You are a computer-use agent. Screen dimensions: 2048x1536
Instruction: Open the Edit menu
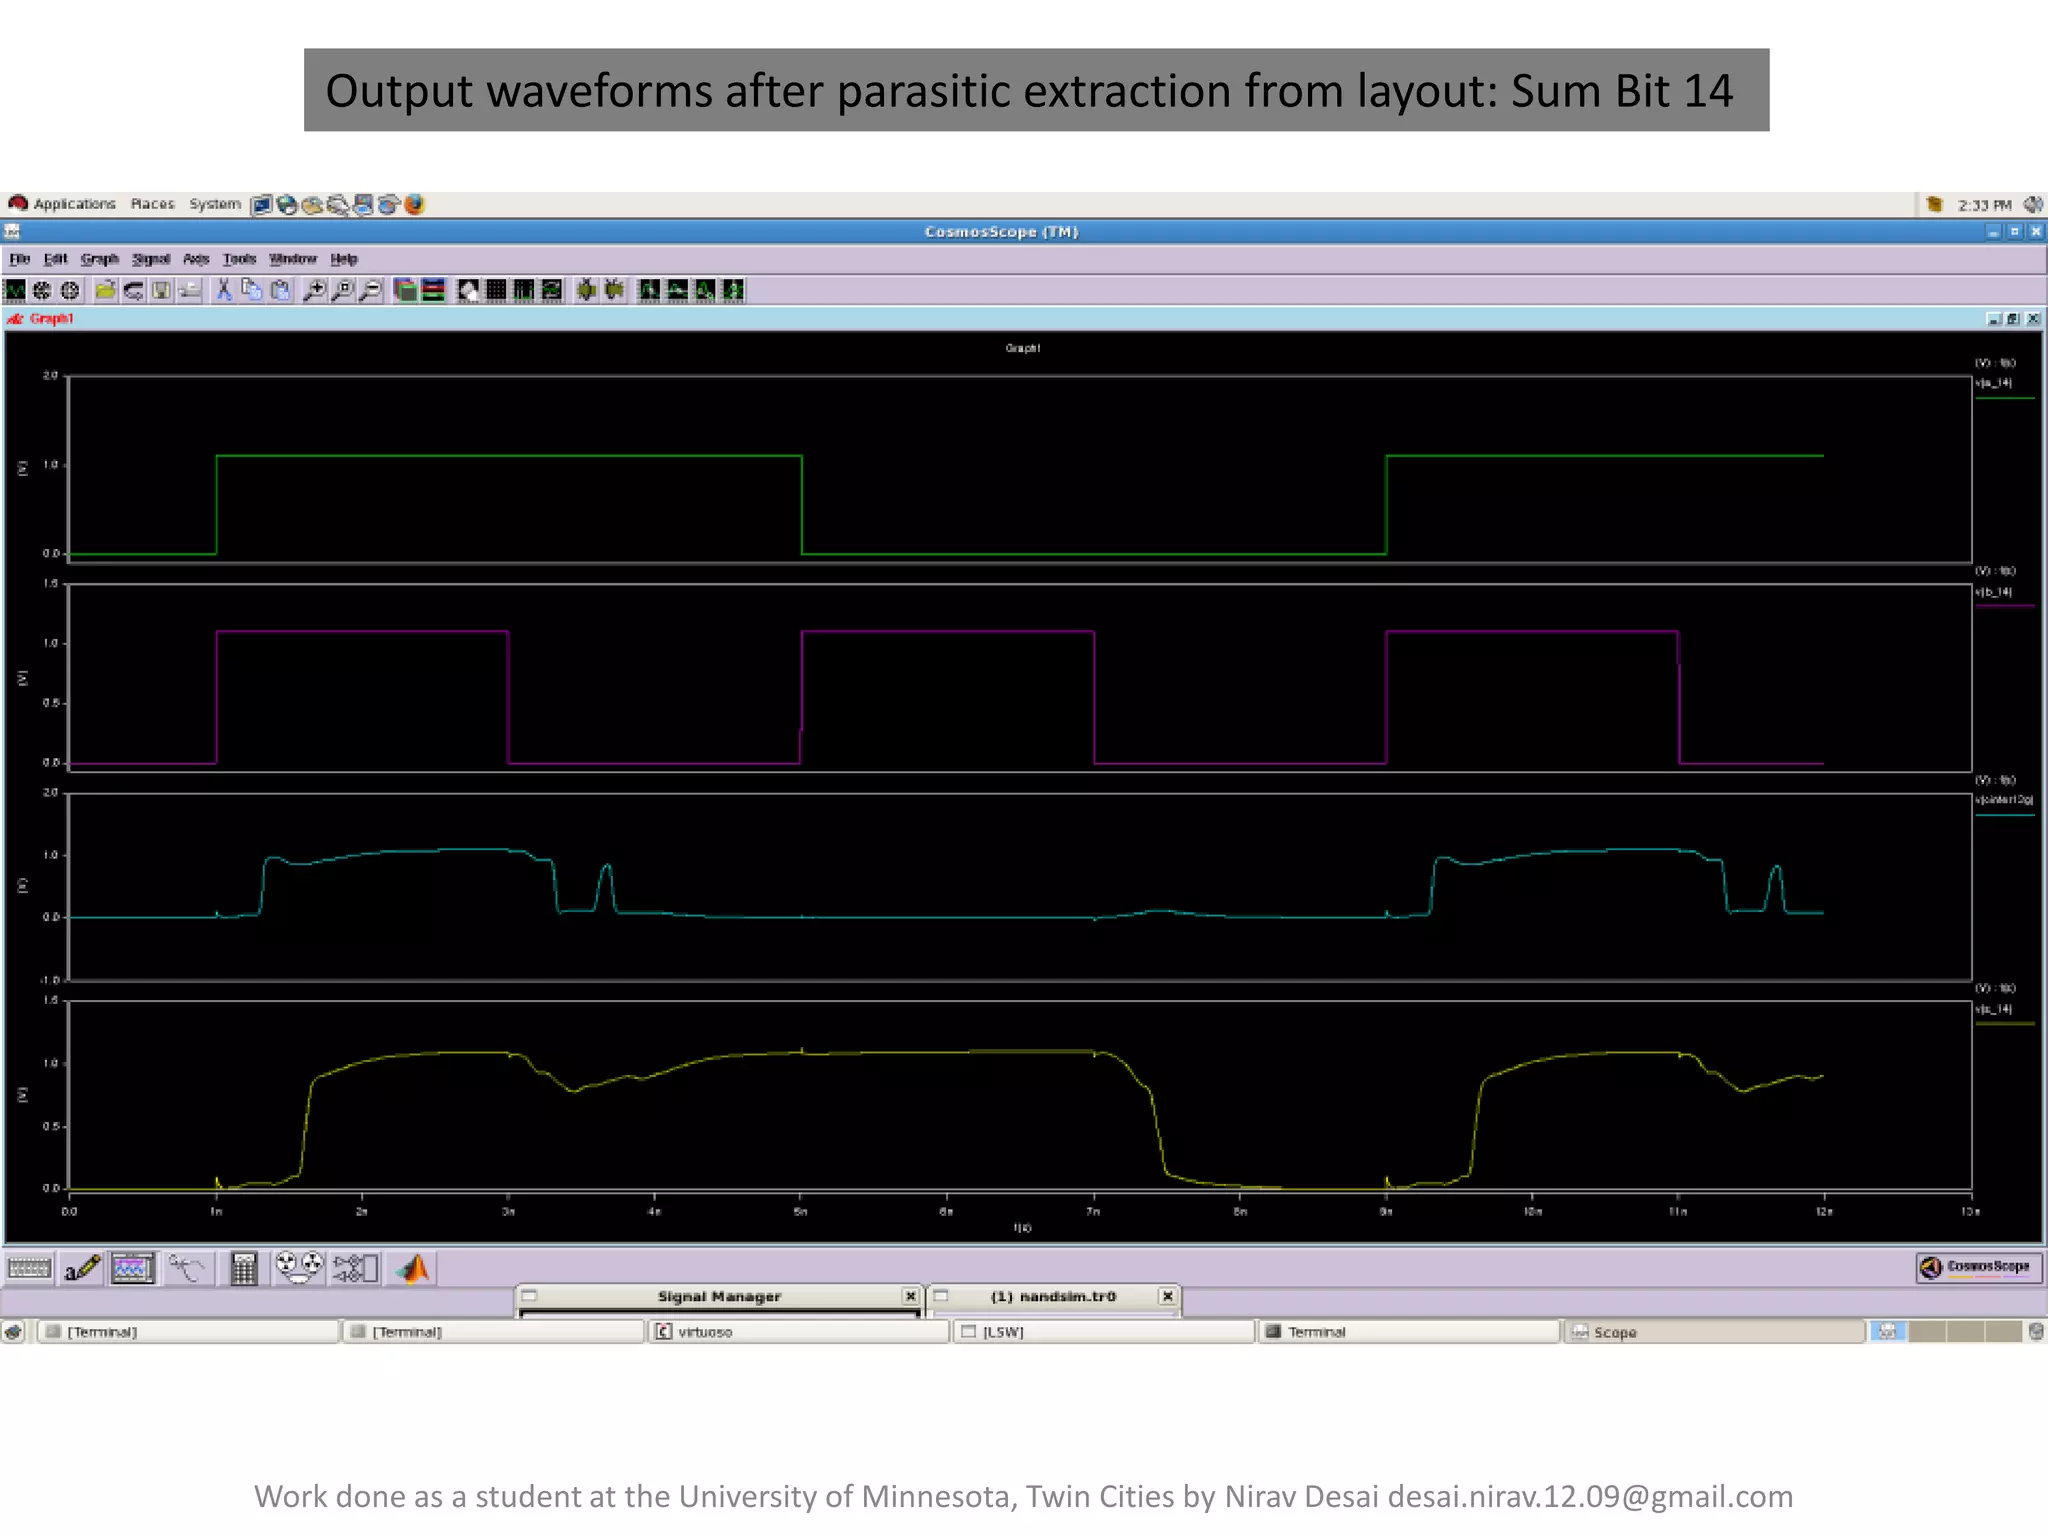point(56,259)
